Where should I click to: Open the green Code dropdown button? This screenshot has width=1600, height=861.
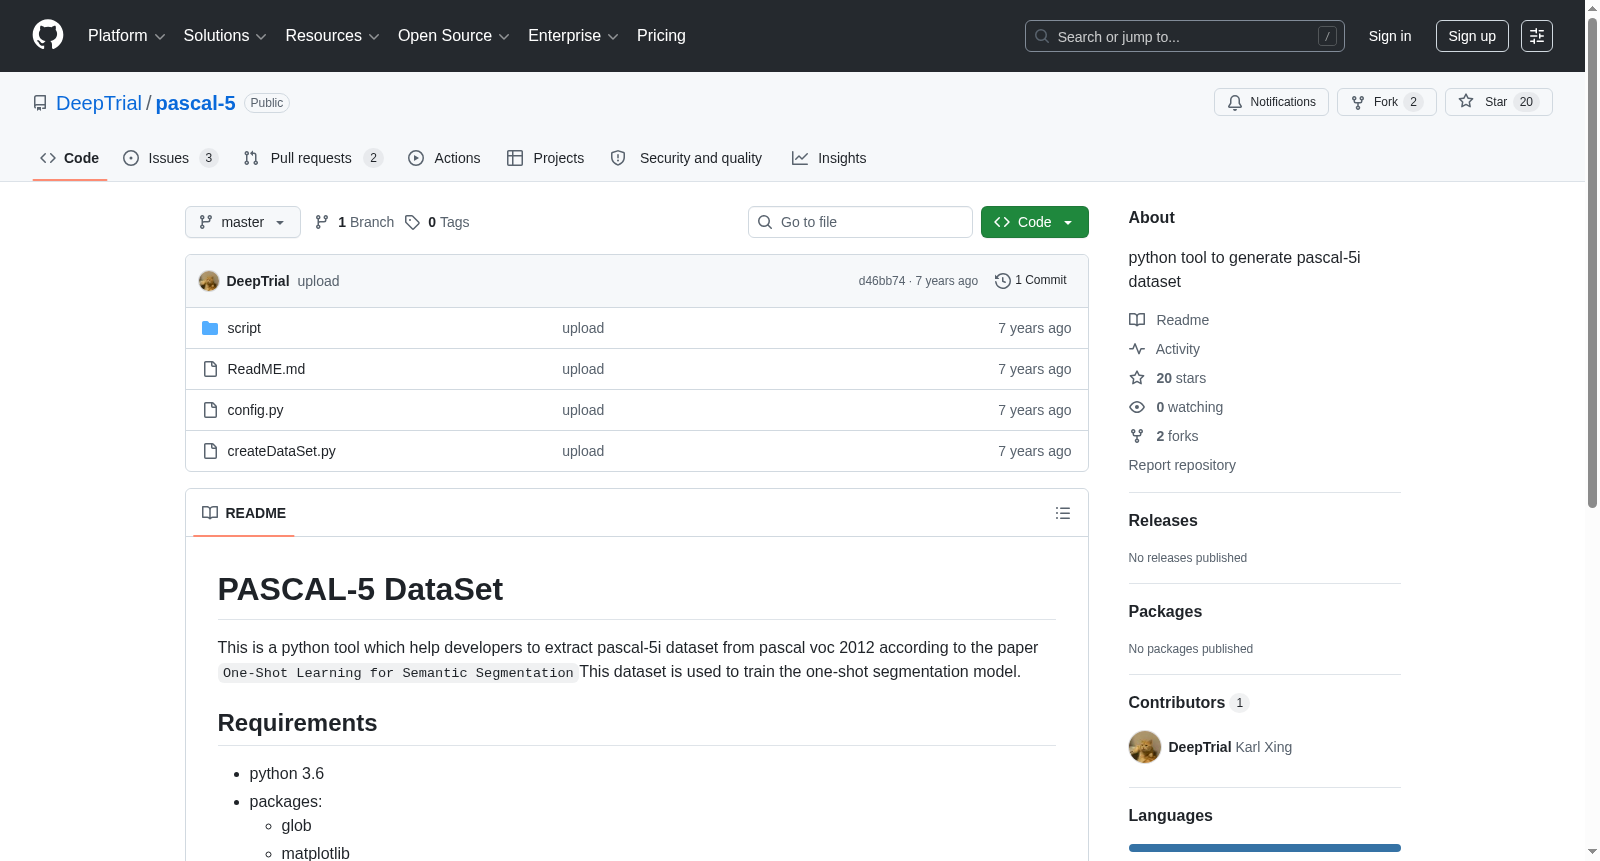point(1035,222)
